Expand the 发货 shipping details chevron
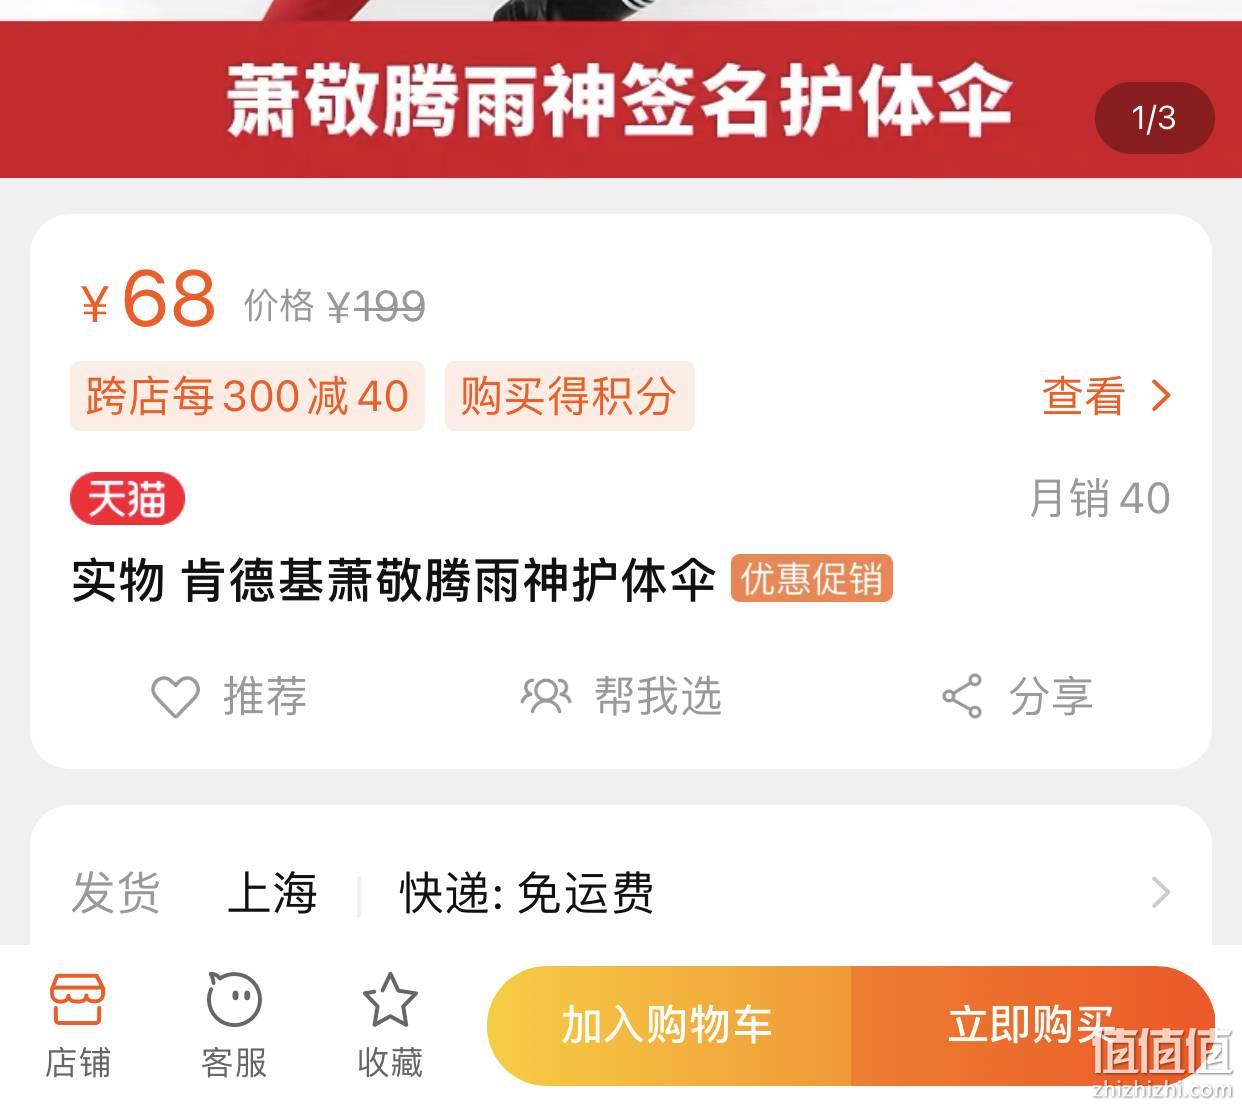This screenshot has height=1107, width=1242. pyautogui.click(x=1161, y=892)
